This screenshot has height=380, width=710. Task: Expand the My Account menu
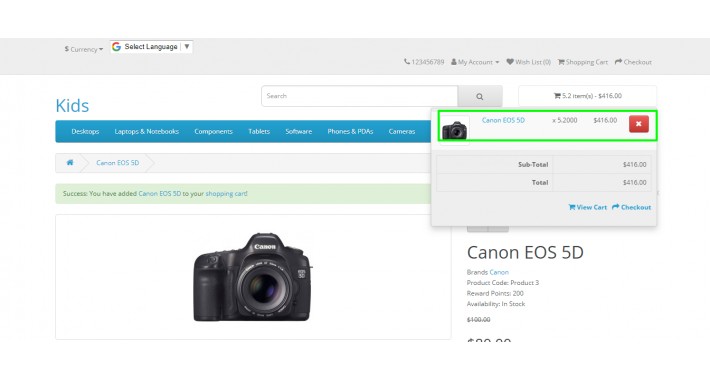pos(475,62)
